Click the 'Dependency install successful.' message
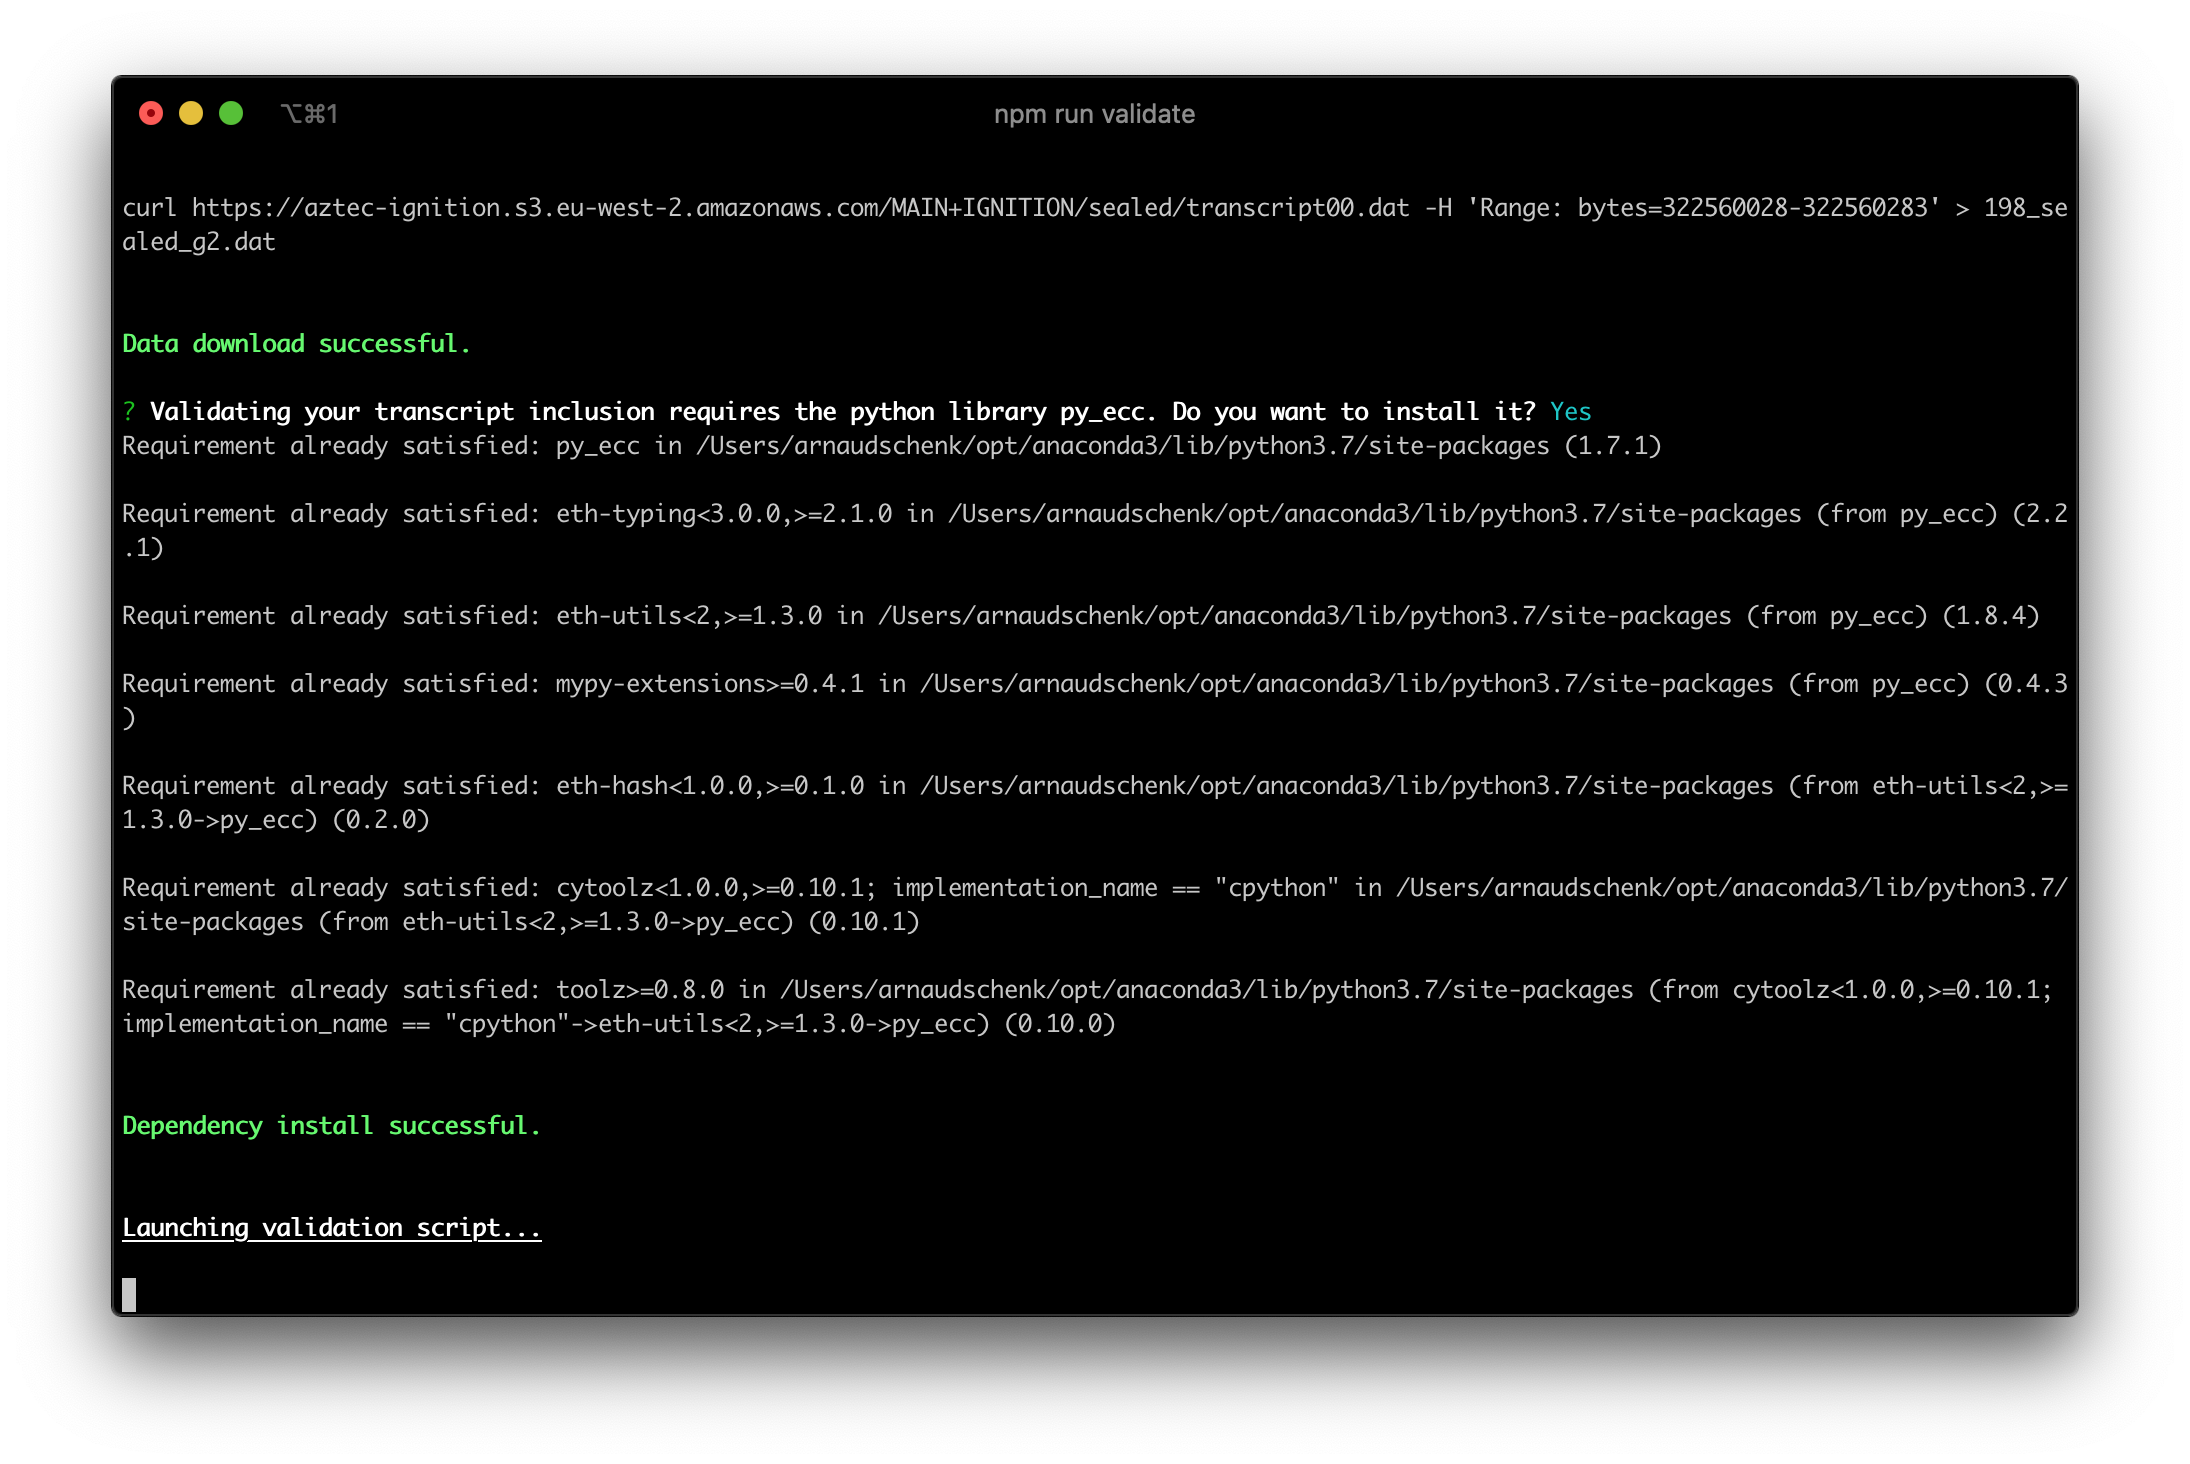The width and height of the screenshot is (2190, 1464). [x=331, y=1126]
